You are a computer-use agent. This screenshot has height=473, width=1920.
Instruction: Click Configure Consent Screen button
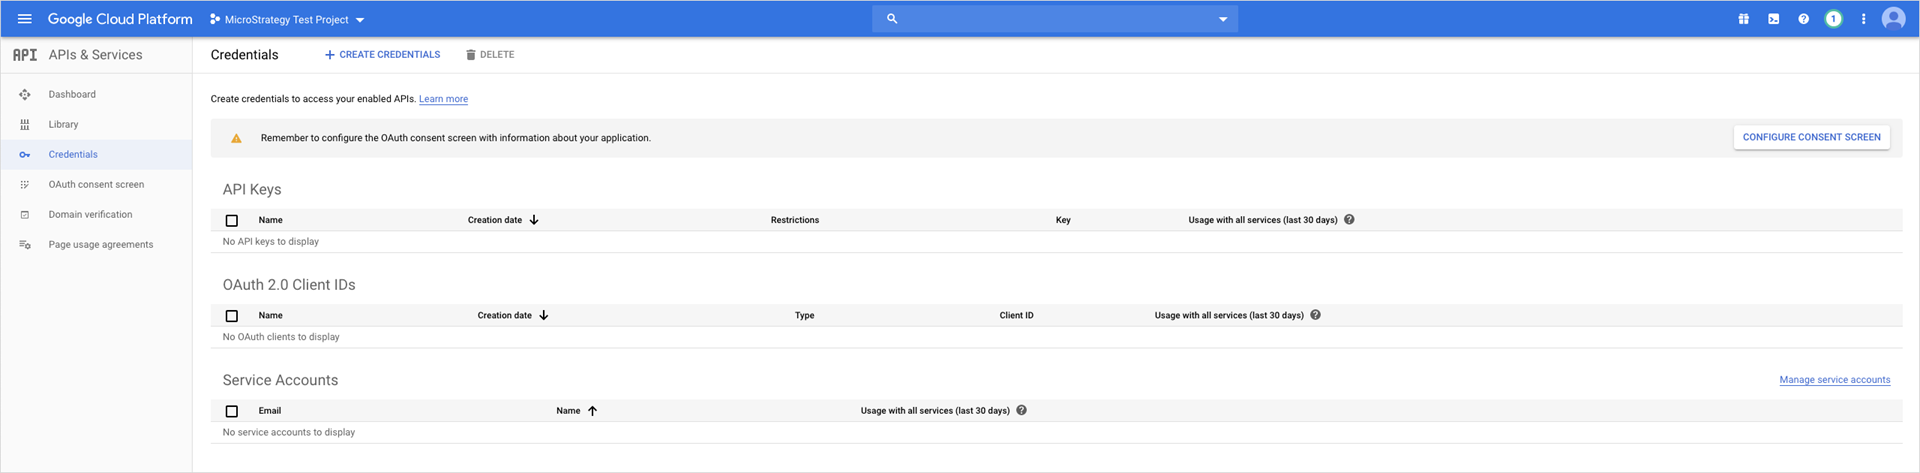(1811, 137)
